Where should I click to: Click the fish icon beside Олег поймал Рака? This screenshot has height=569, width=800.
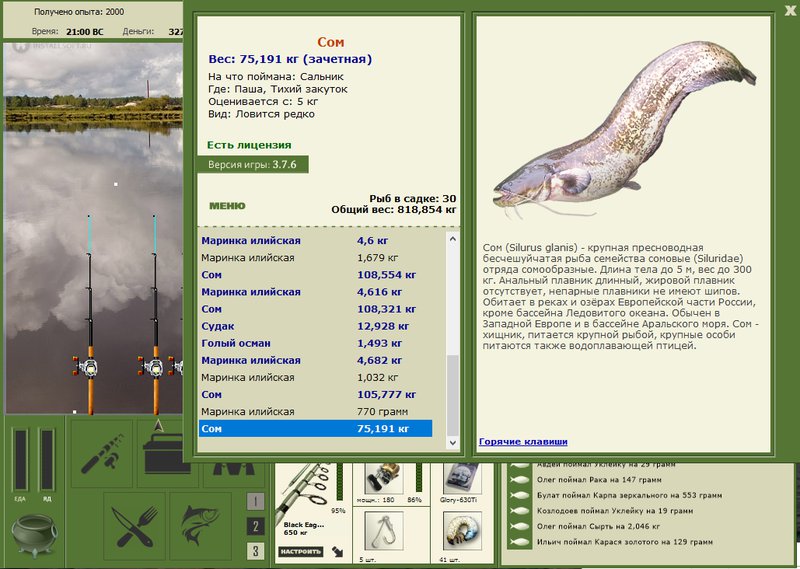[x=519, y=480]
